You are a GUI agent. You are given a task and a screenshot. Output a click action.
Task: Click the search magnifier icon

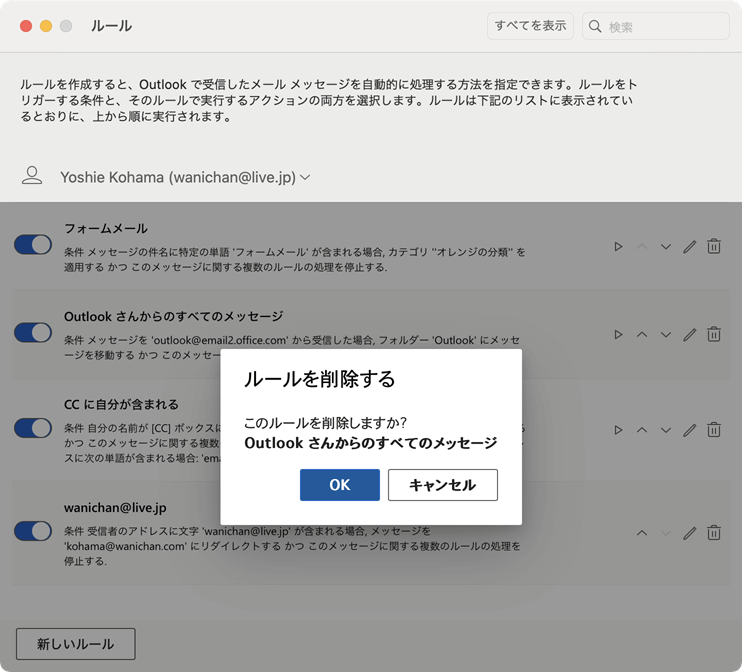(x=595, y=27)
